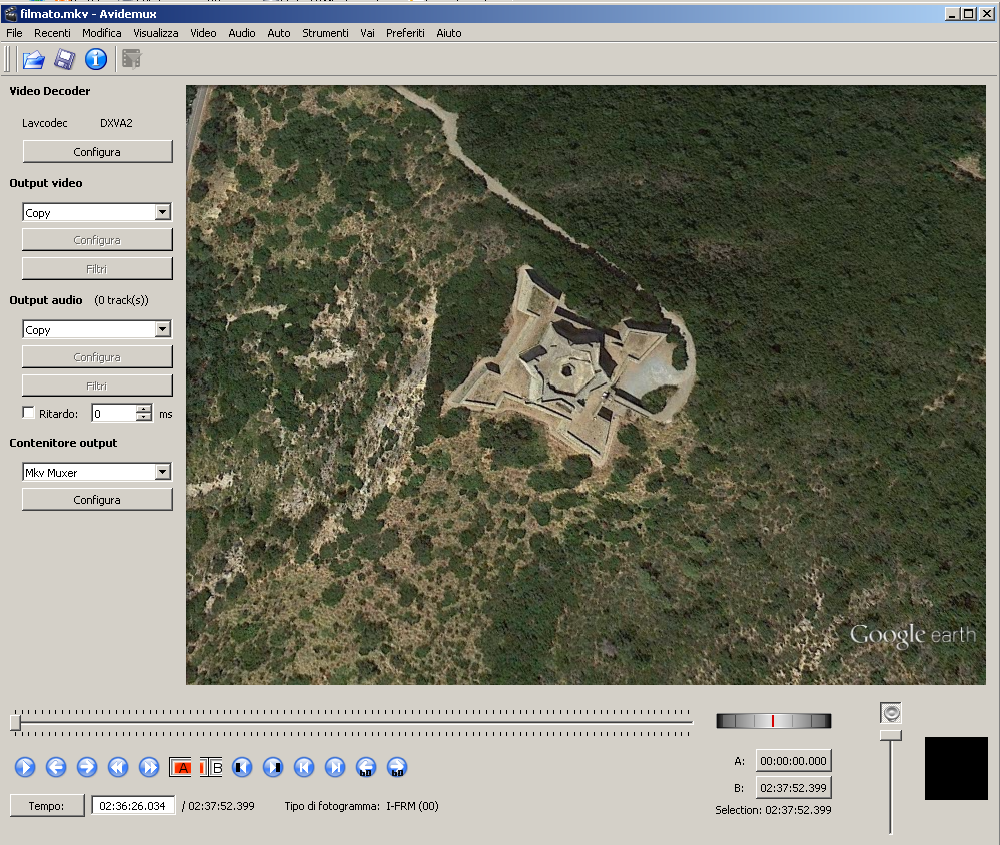1000x845 pixels.
Task: Set selection end marker B
Action: [x=211, y=767]
